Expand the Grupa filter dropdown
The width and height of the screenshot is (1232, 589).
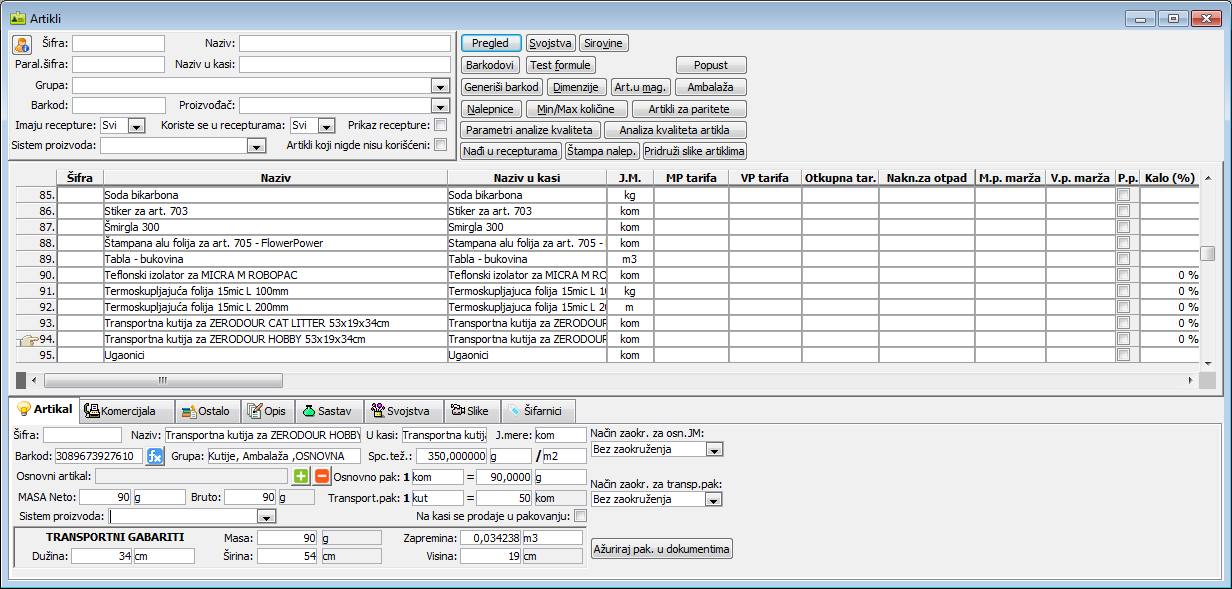(x=440, y=86)
